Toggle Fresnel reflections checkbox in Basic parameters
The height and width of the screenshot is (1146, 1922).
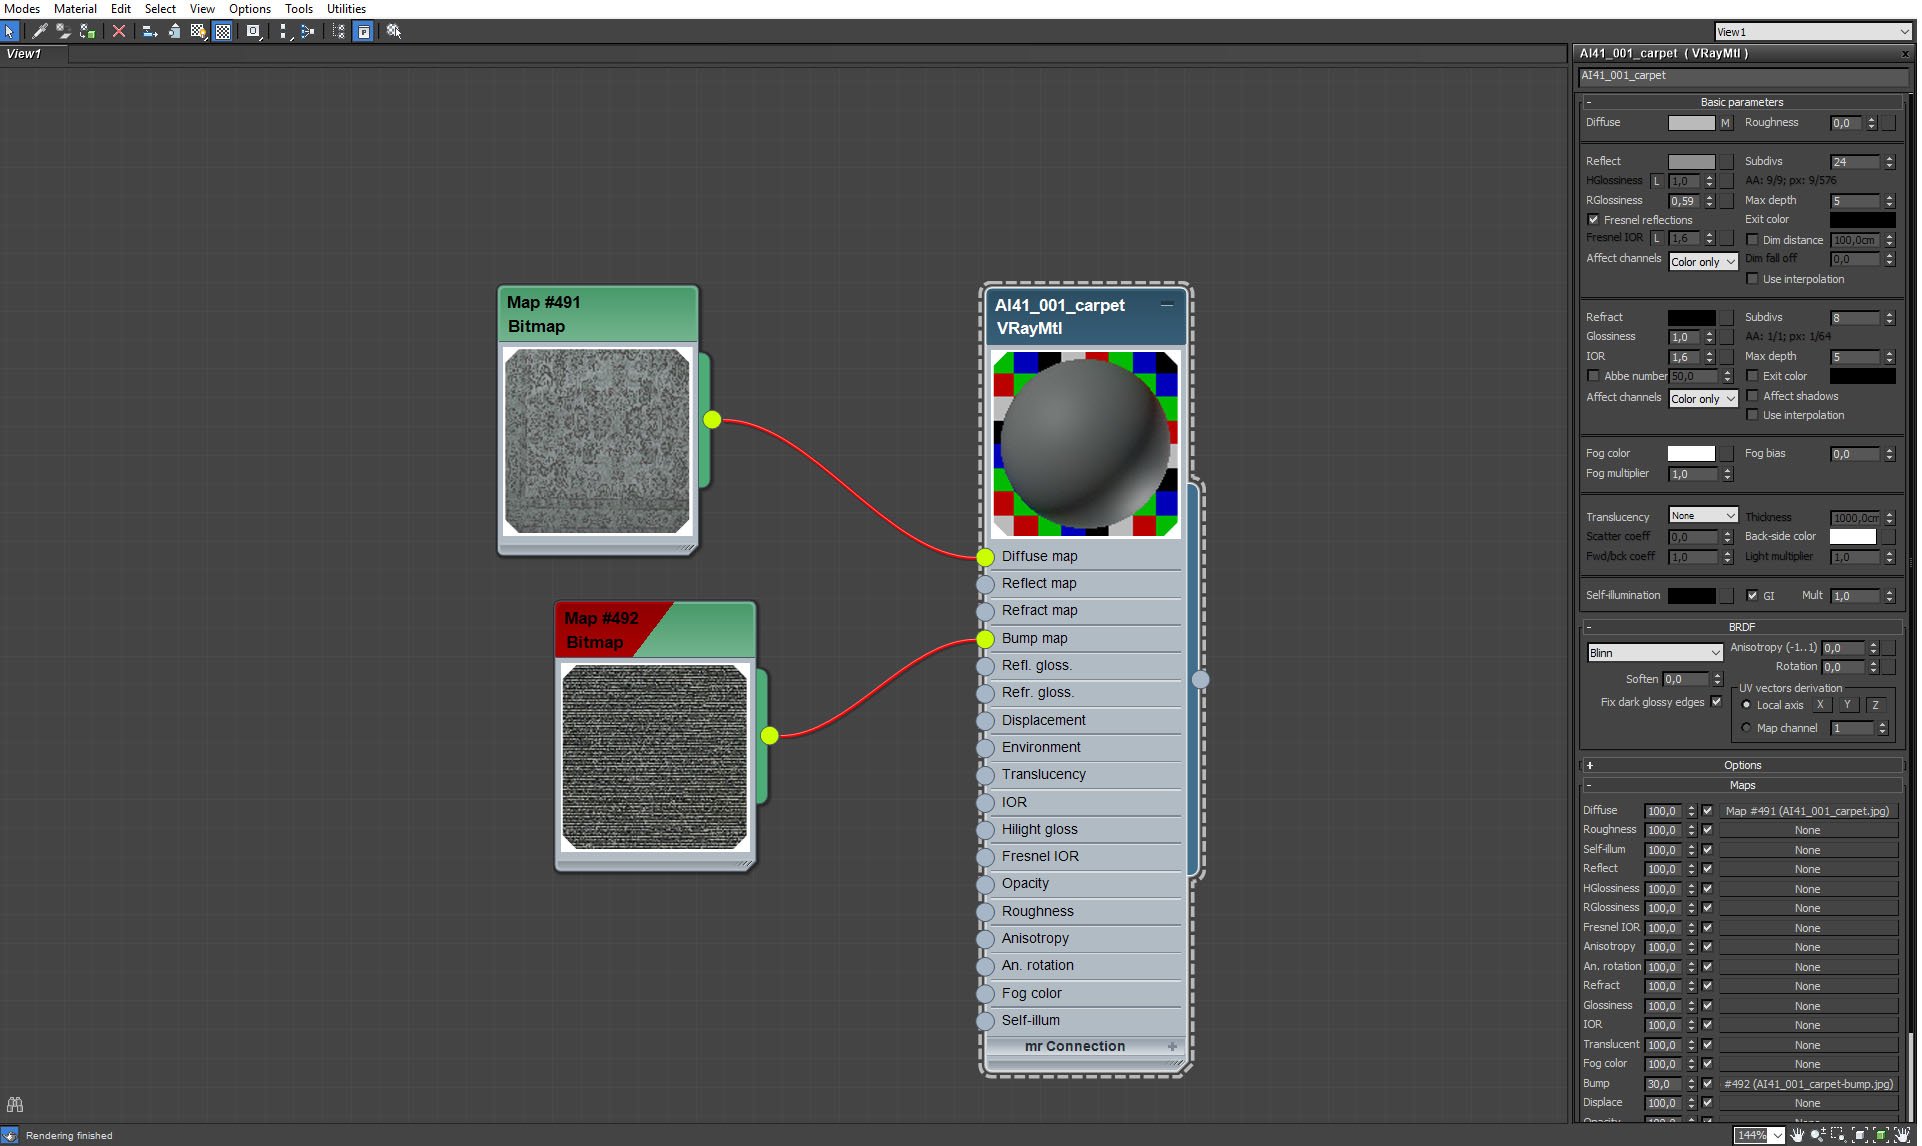coord(1592,220)
